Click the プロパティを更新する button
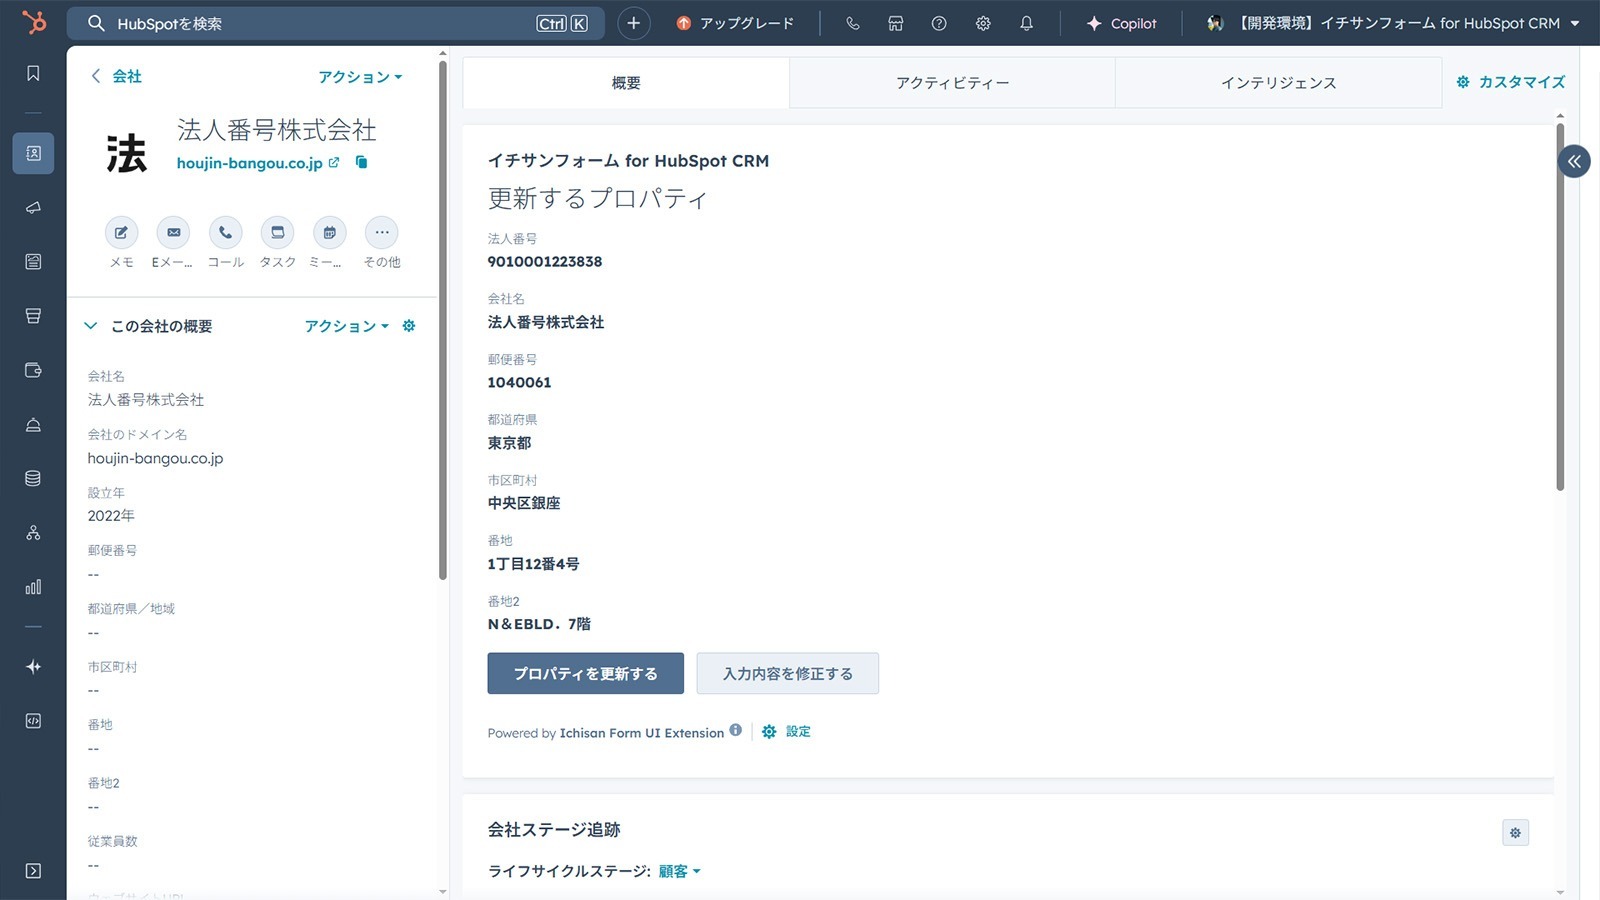Image resolution: width=1600 pixels, height=900 pixels. (x=585, y=673)
